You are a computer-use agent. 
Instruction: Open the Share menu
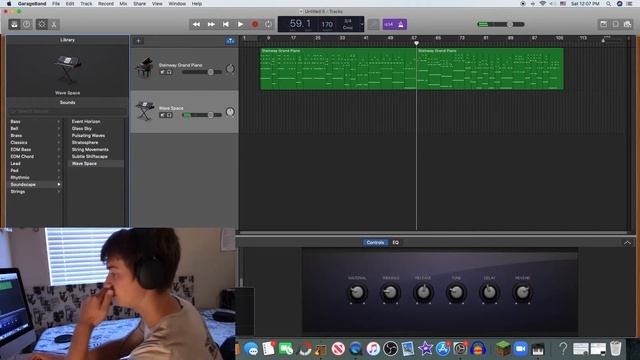(x=140, y=4)
